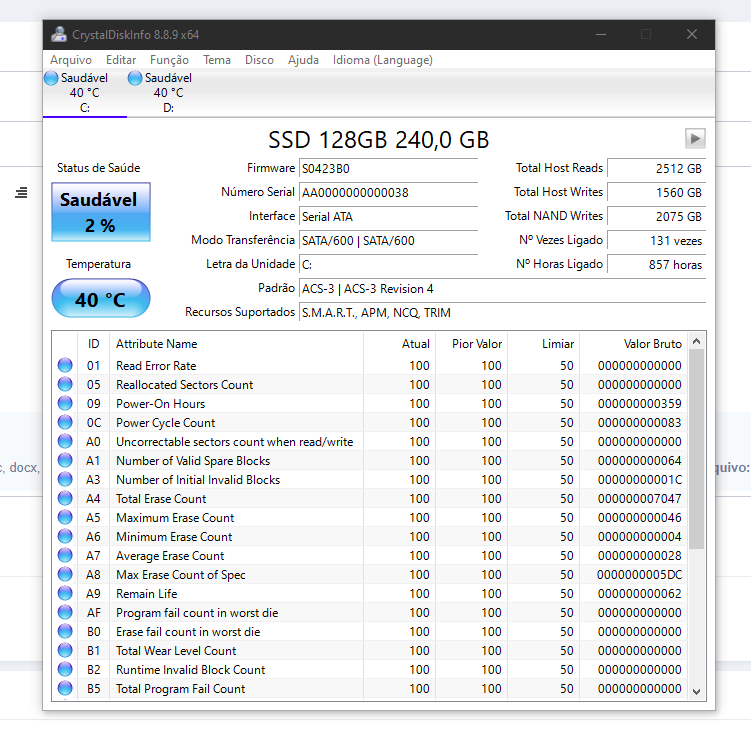The image size is (751, 743).
Task: Click the attribute list scrollbar thumb
Action: (x=696, y=449)
